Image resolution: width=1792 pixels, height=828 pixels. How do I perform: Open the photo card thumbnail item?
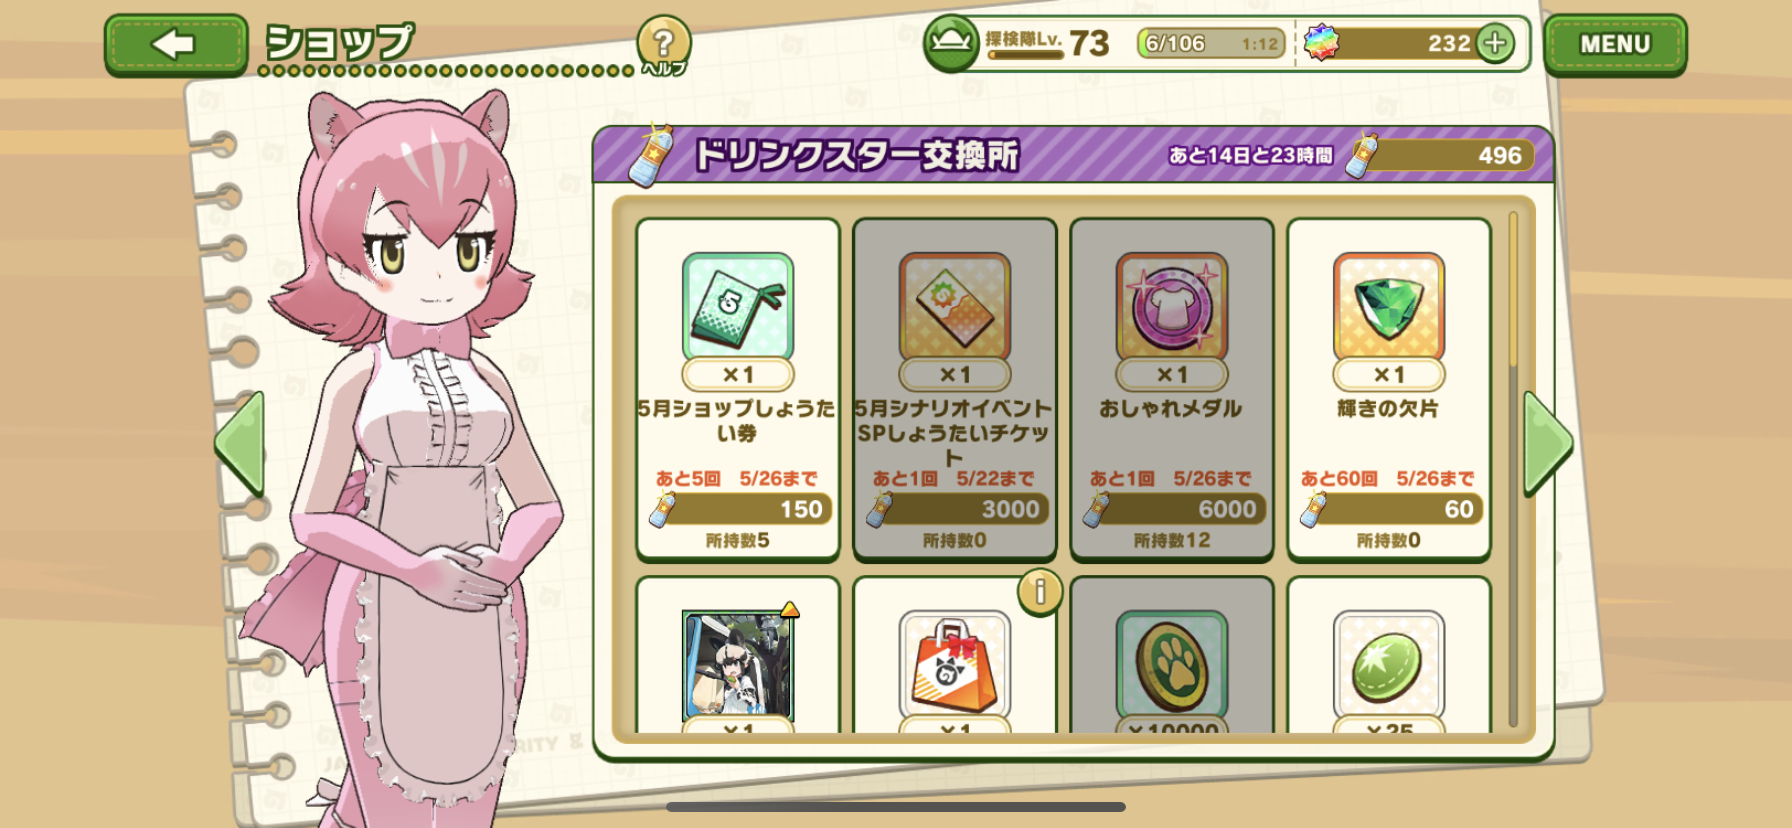click(x=738, y=665)
